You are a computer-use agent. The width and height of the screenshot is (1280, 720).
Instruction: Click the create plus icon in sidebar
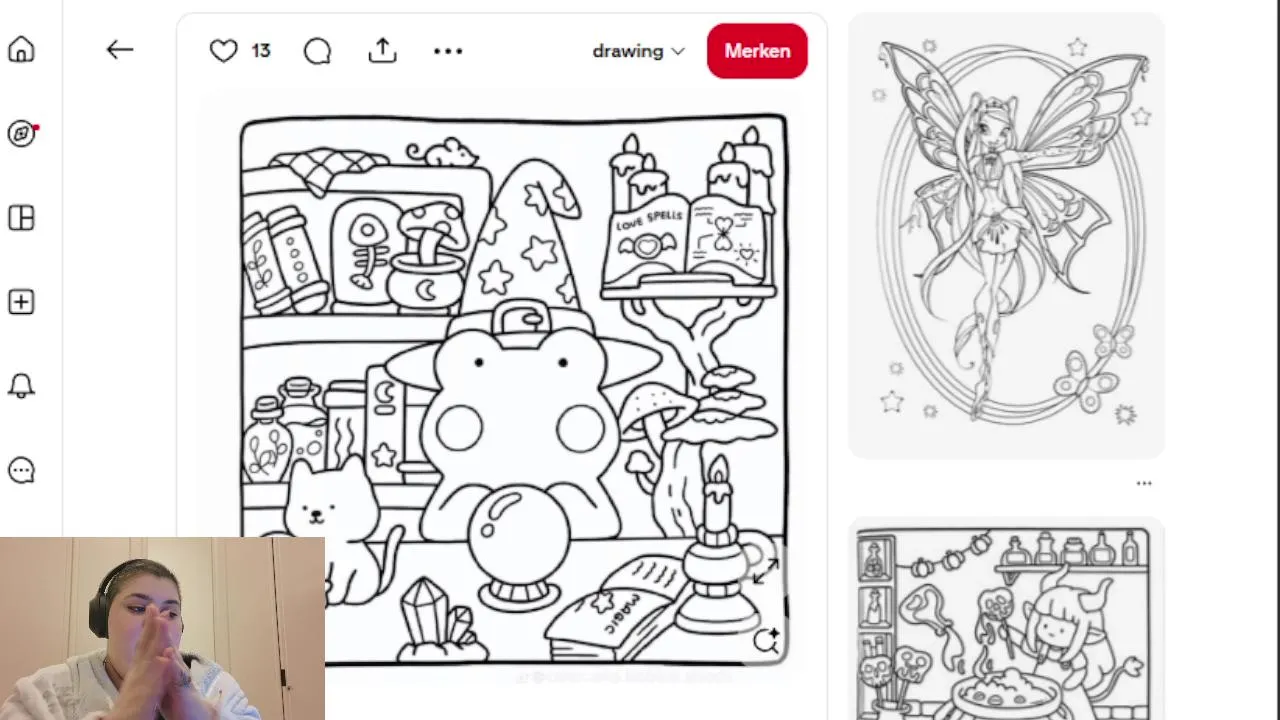[x=21, y=302]
